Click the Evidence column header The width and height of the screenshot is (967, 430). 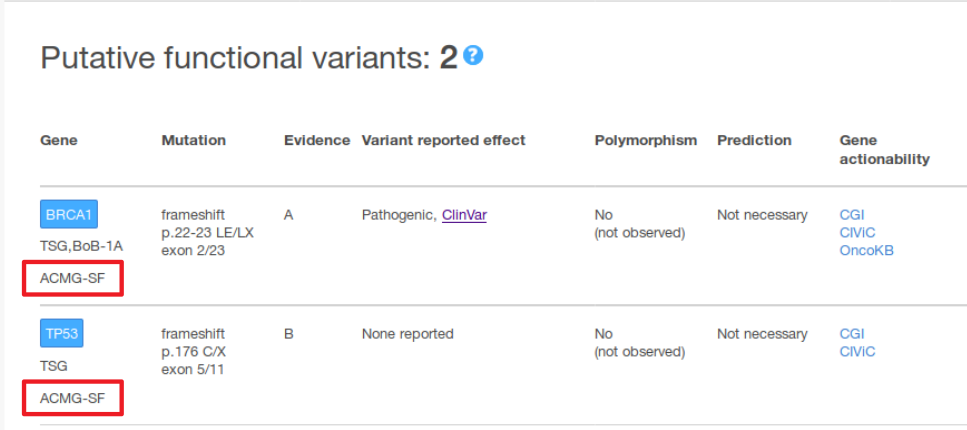pyautogui.click(x=316, y=140)
